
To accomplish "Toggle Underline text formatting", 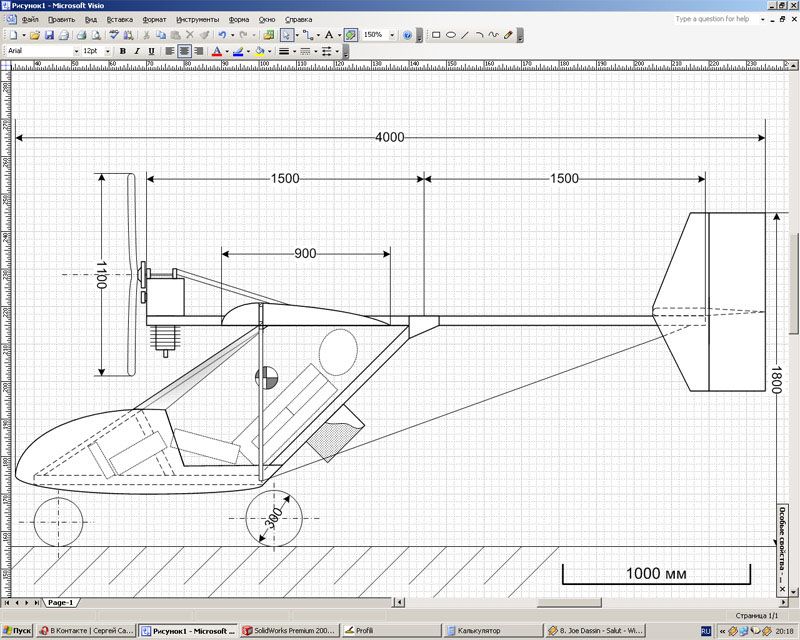I will click(x=151, y=50).
